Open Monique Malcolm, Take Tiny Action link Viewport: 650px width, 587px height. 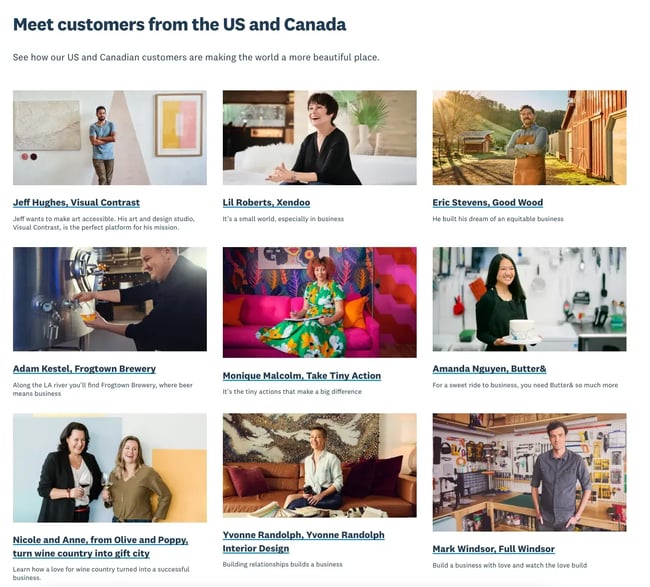(x=301, y=376)
